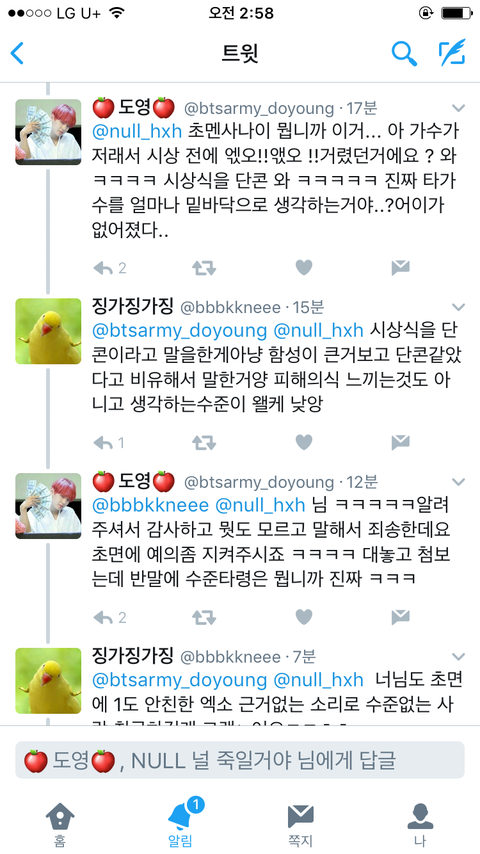Open the compose tweet quill icon
The image size is (480, 854).
[x=452, y=53]
